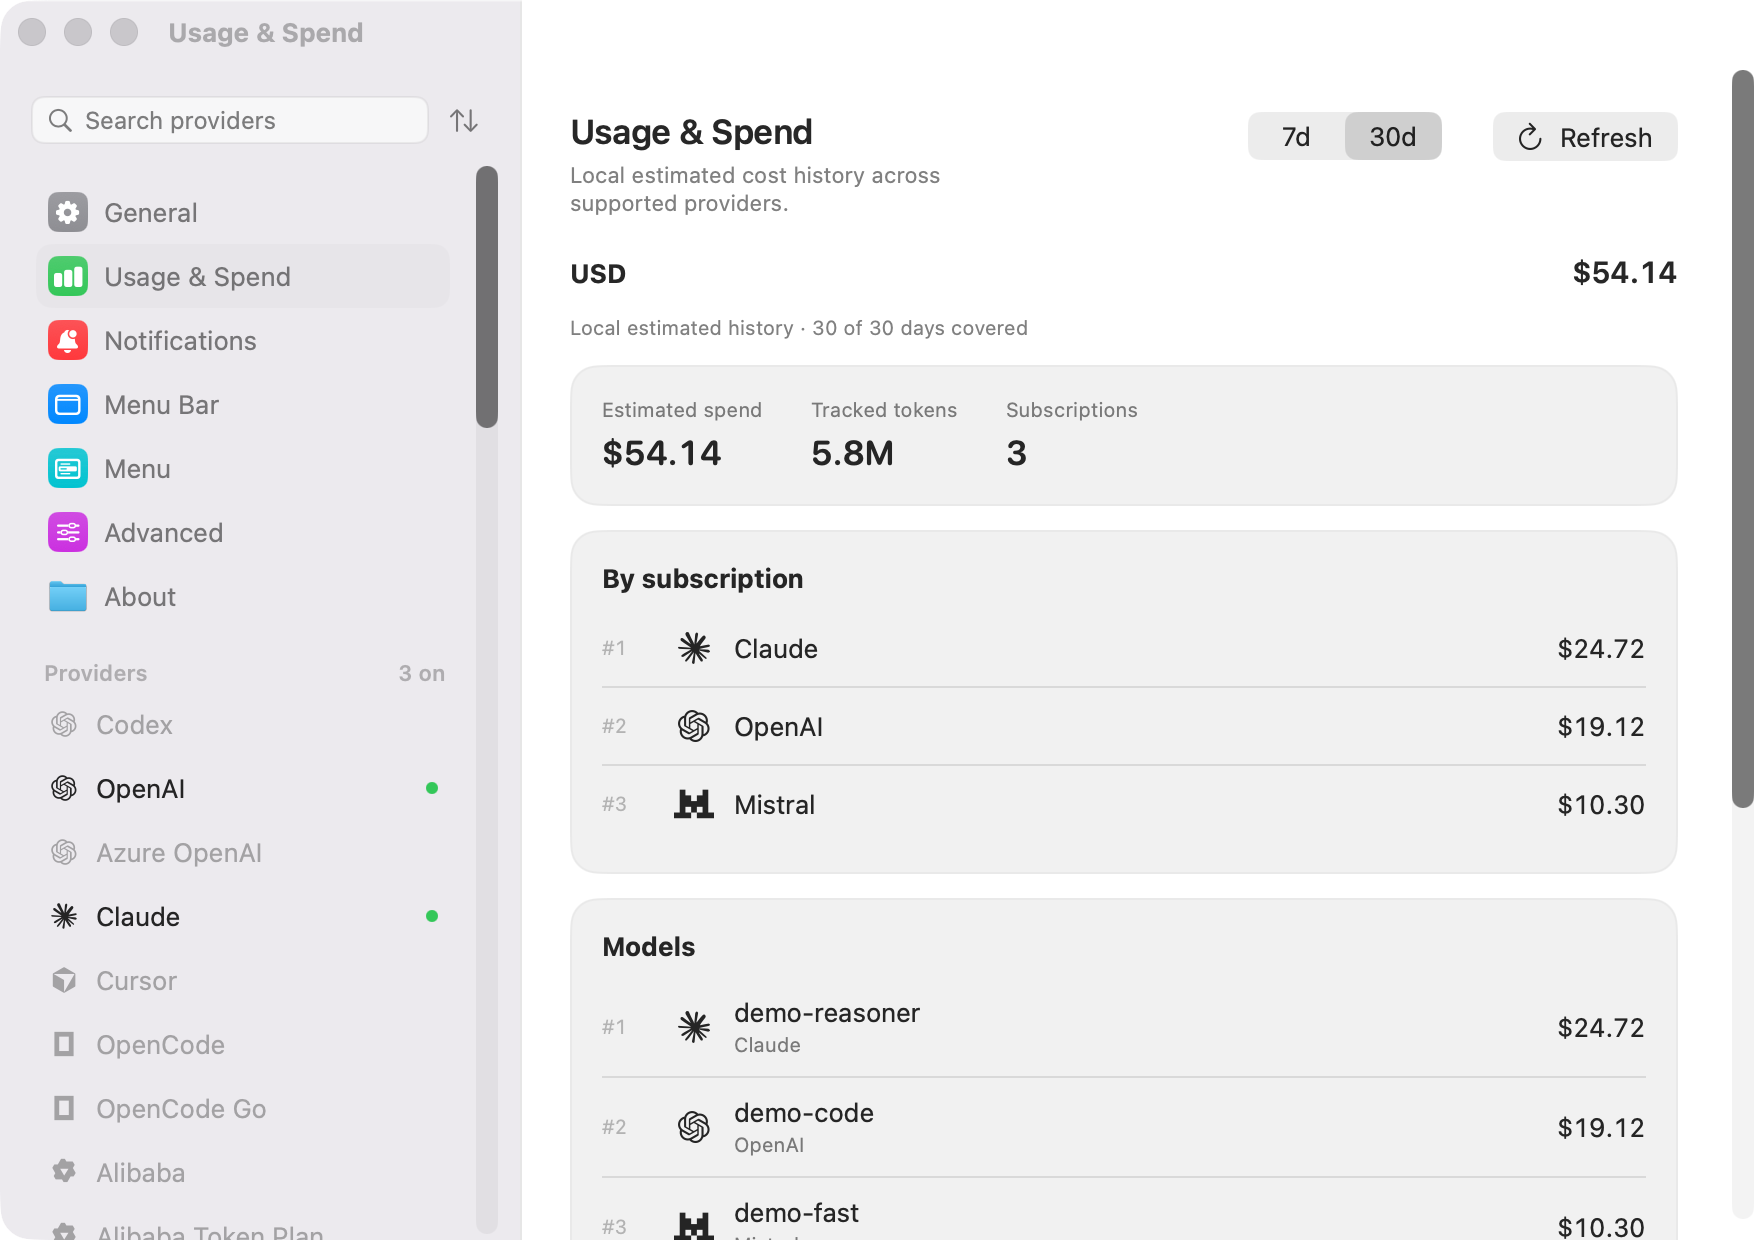
Task: Click the Claude $24.72 subscription amount
Action: (1601, 649)
